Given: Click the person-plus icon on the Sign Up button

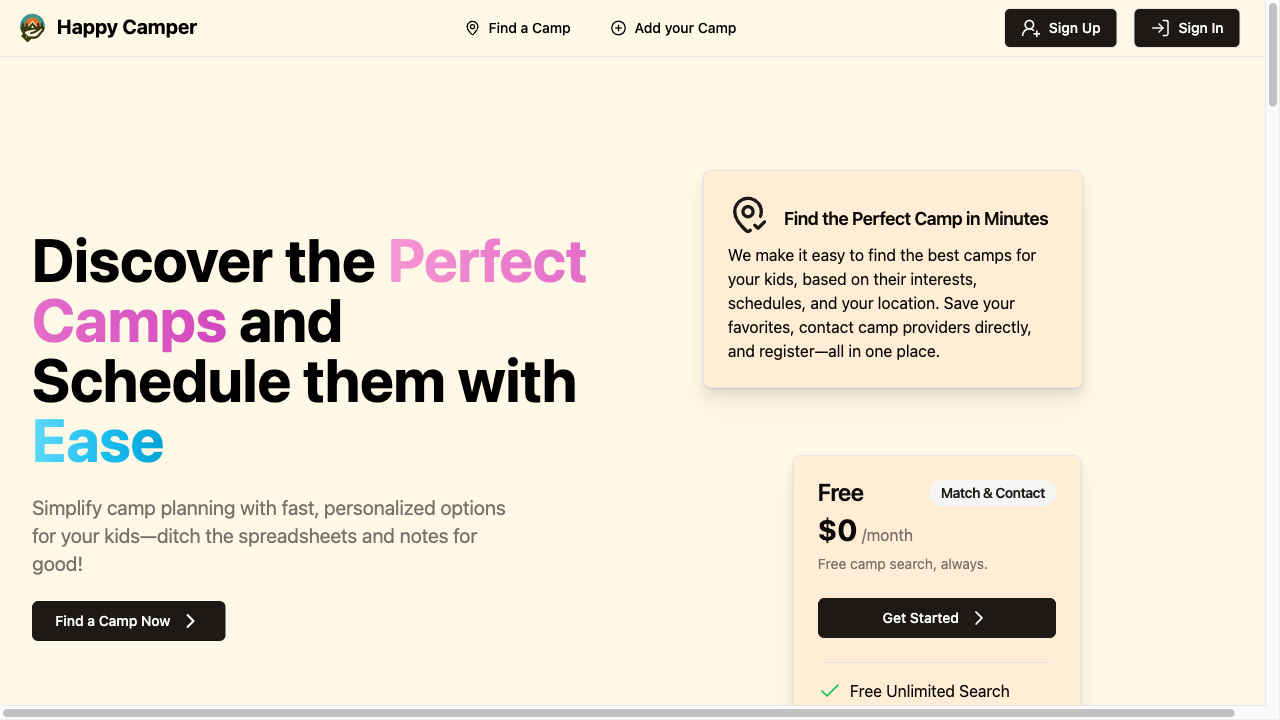Looking at the screenshot, I should pos(1031,29).
